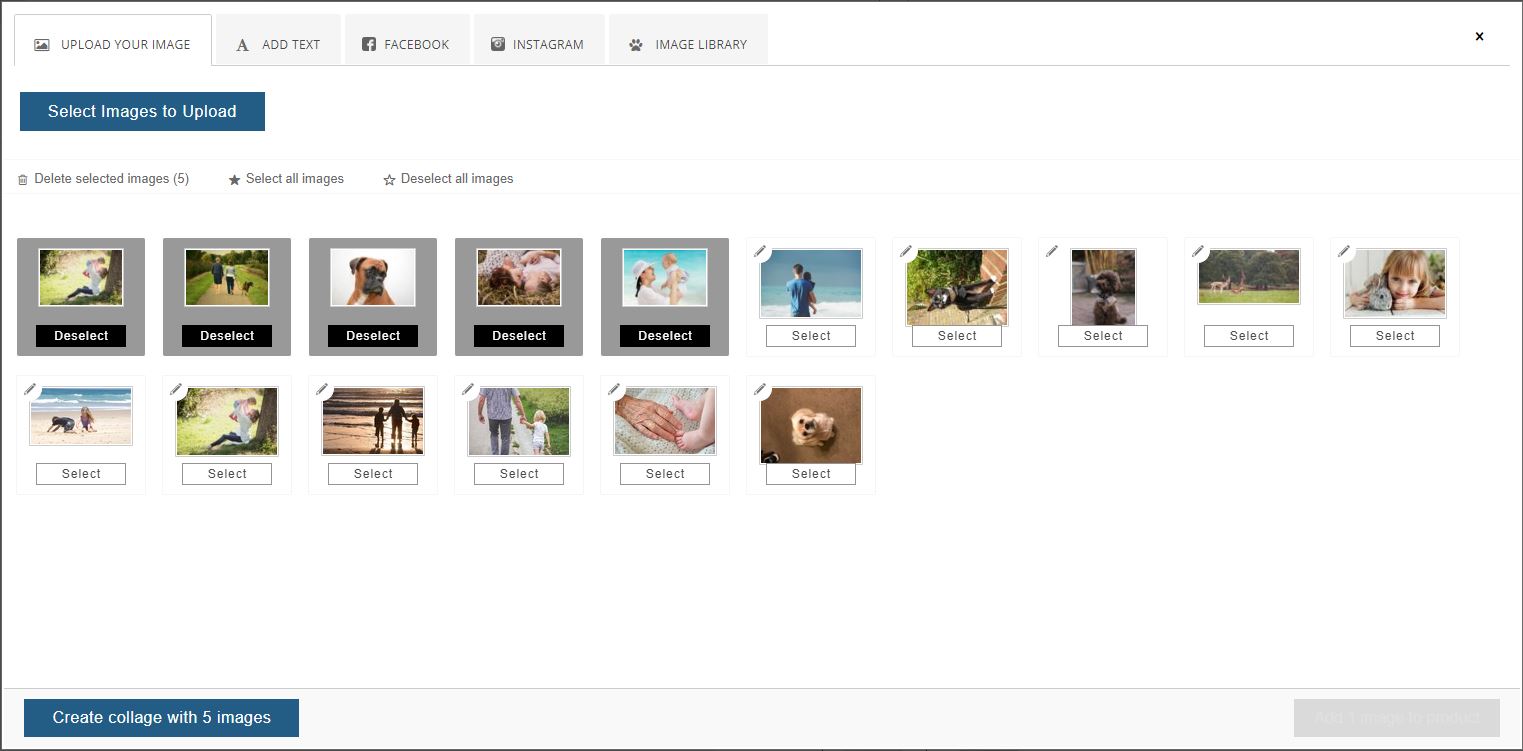Click the paw print icon on Image Library tab
This screenshot has width=1523, height=751.
pyautogui.click(x=634, y=44)
